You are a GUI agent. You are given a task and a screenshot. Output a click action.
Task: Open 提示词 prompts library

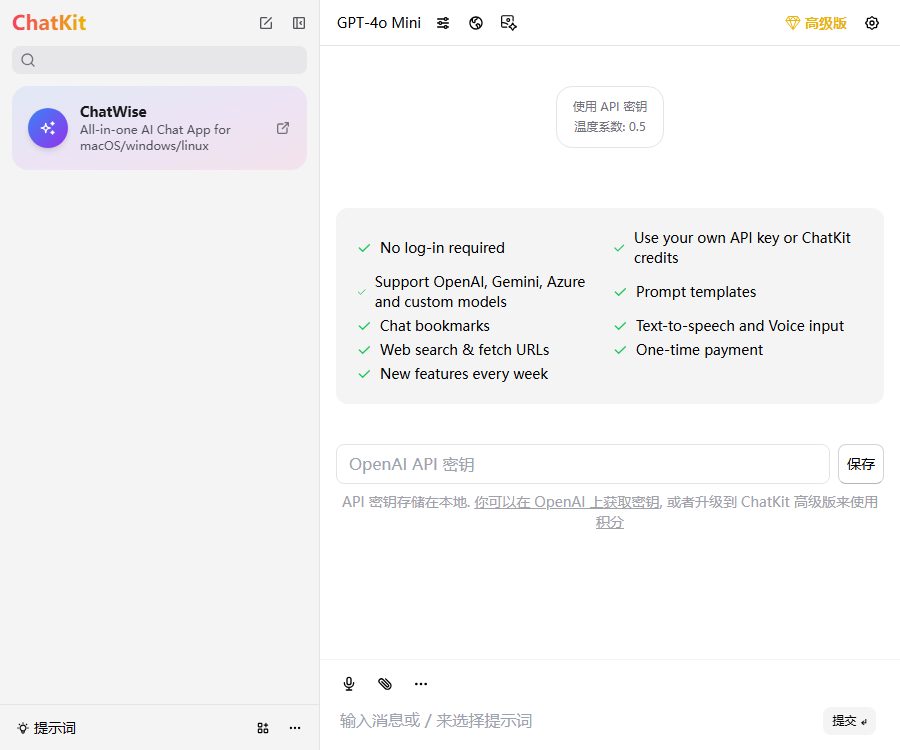click(46, 728)
